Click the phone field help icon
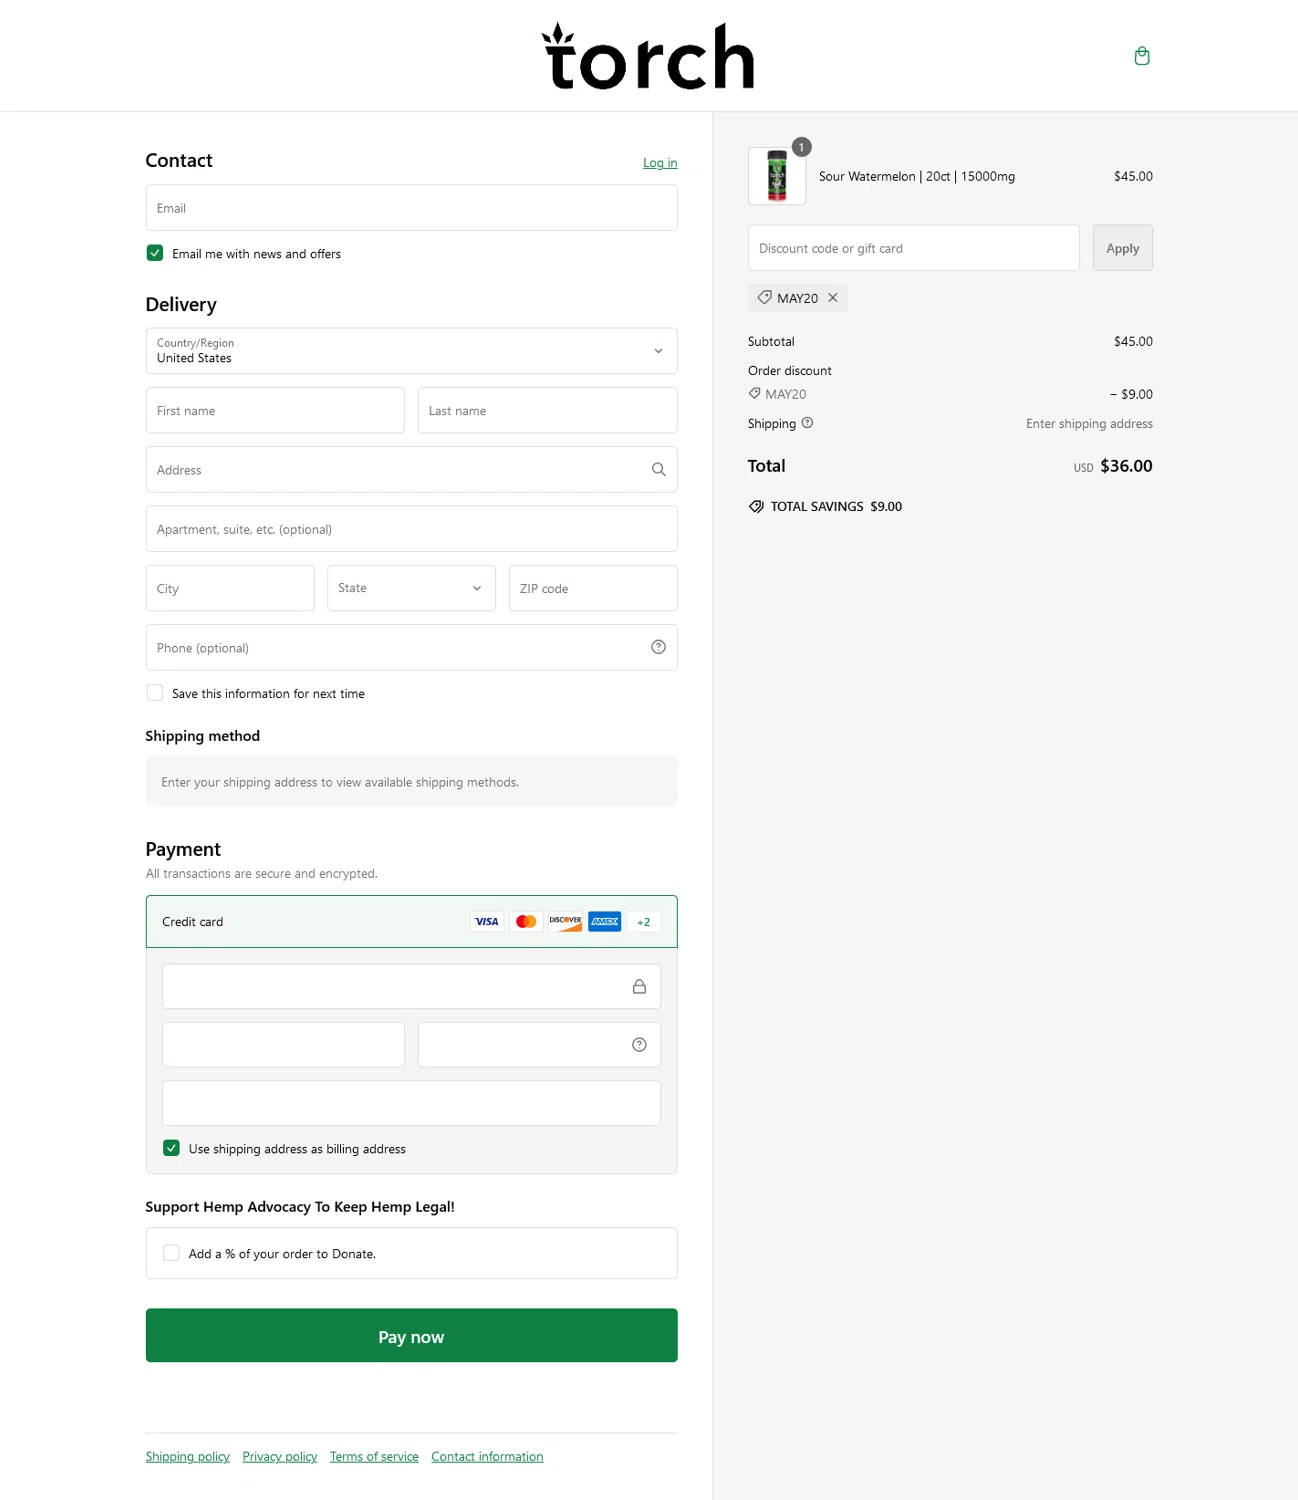Viewport: 1298px width, 1500px height. (x=658, y=647)
